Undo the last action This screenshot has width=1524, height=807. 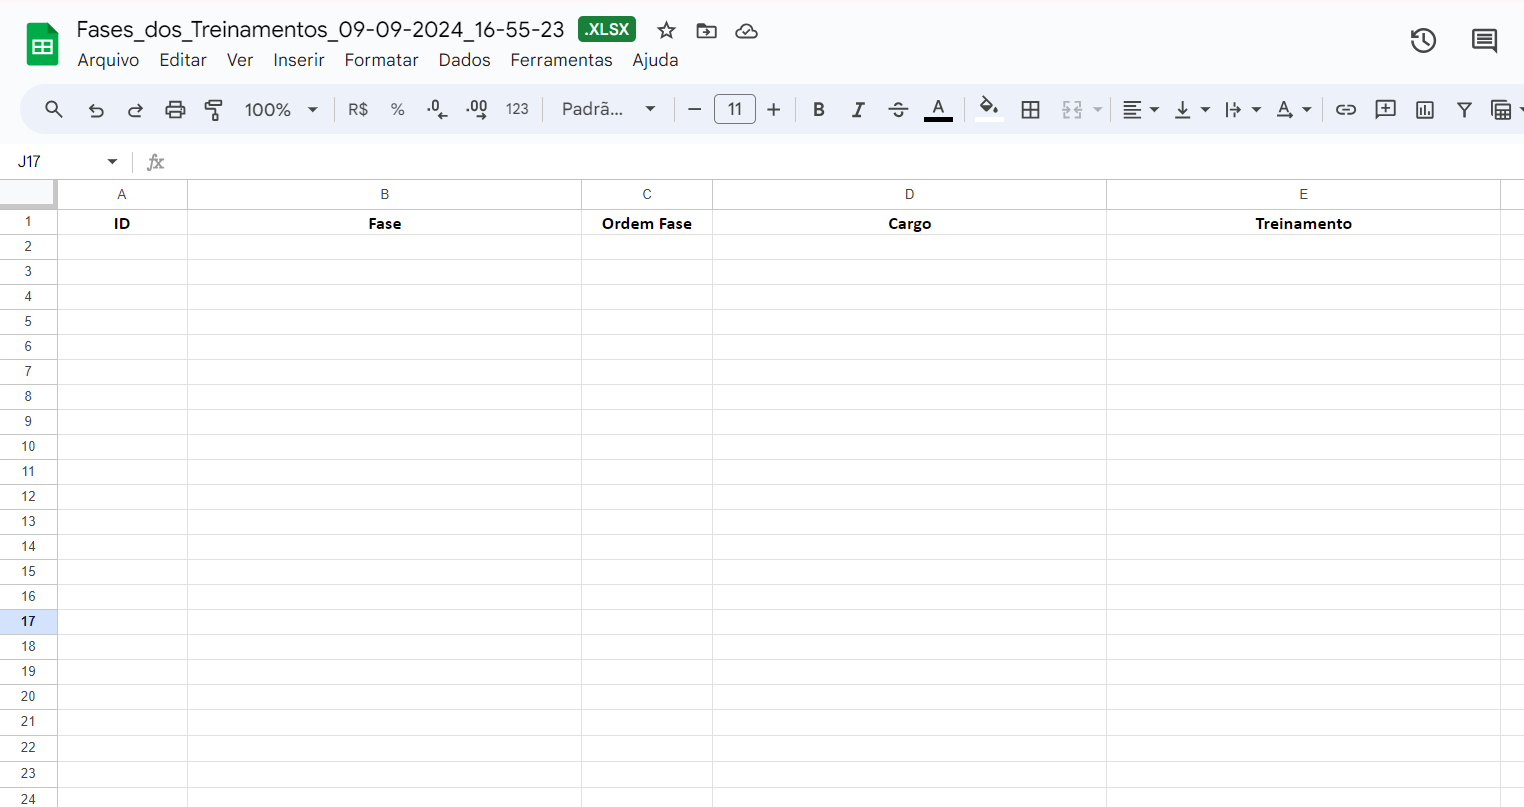pyautogui.click(x=96, y=109)
